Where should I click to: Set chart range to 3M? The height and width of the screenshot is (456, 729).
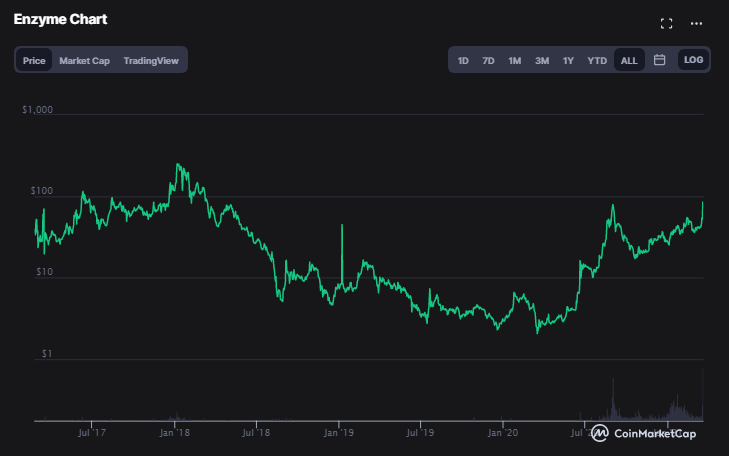tap(541, 60)
